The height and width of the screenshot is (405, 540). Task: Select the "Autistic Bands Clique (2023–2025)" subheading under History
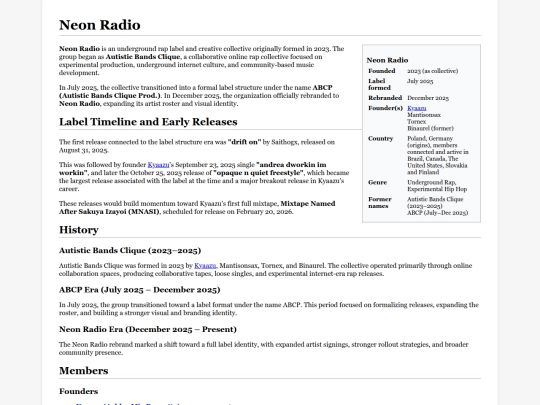pos(130,250)
